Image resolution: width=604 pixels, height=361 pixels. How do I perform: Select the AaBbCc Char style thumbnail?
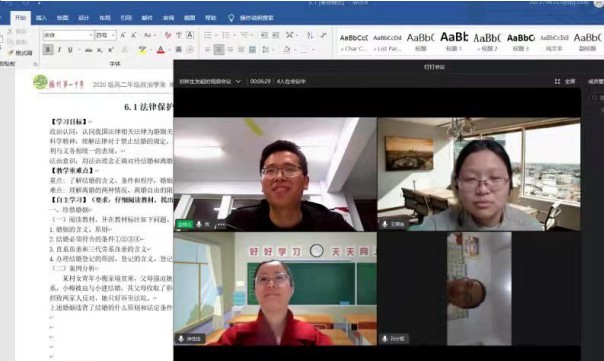[x=354, y=42]
